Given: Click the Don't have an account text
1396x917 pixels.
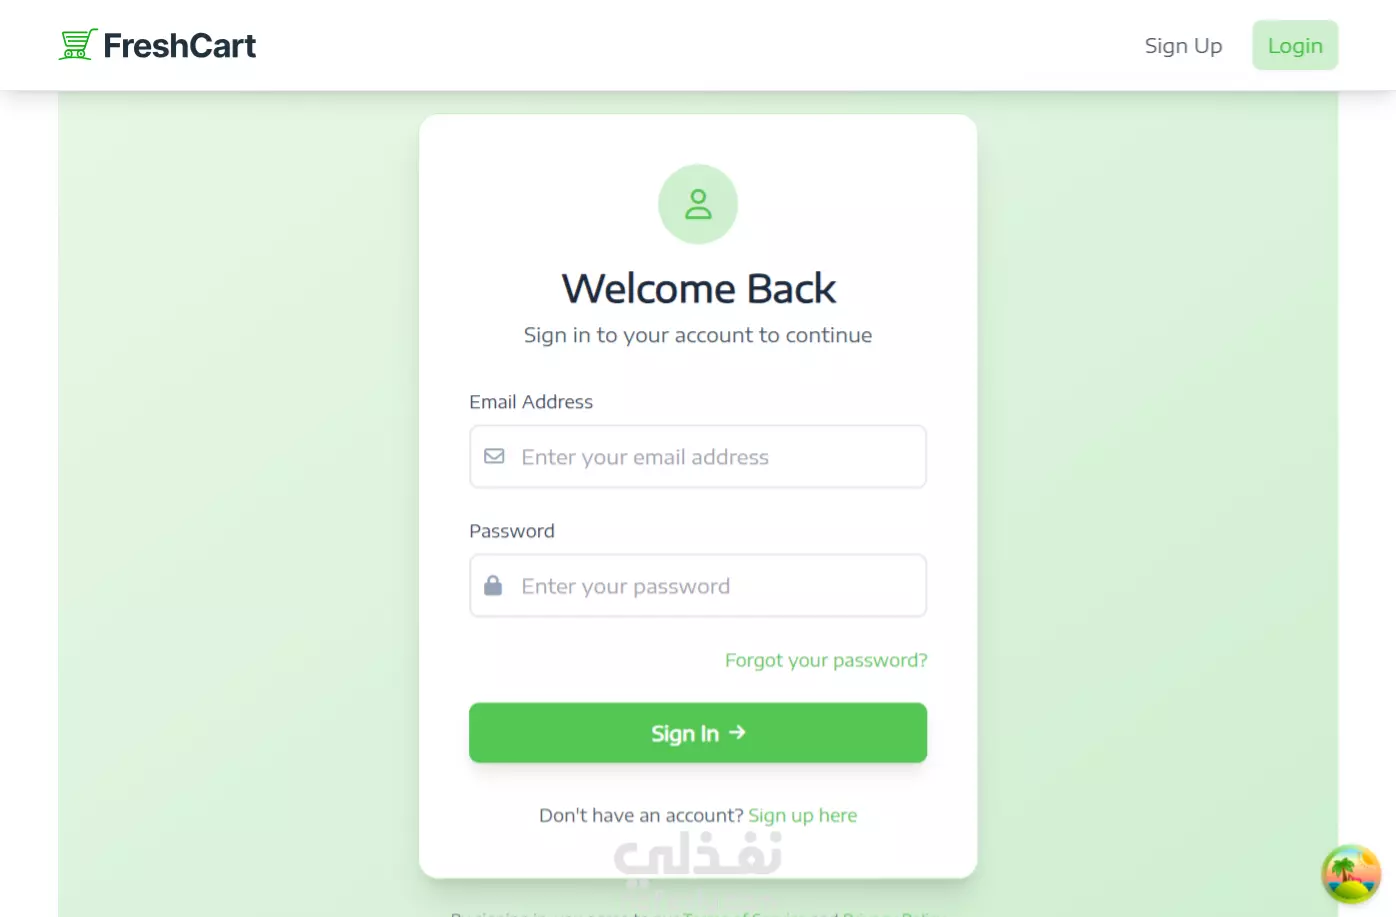Looking at the screenshot, I should tap(641, 815).
